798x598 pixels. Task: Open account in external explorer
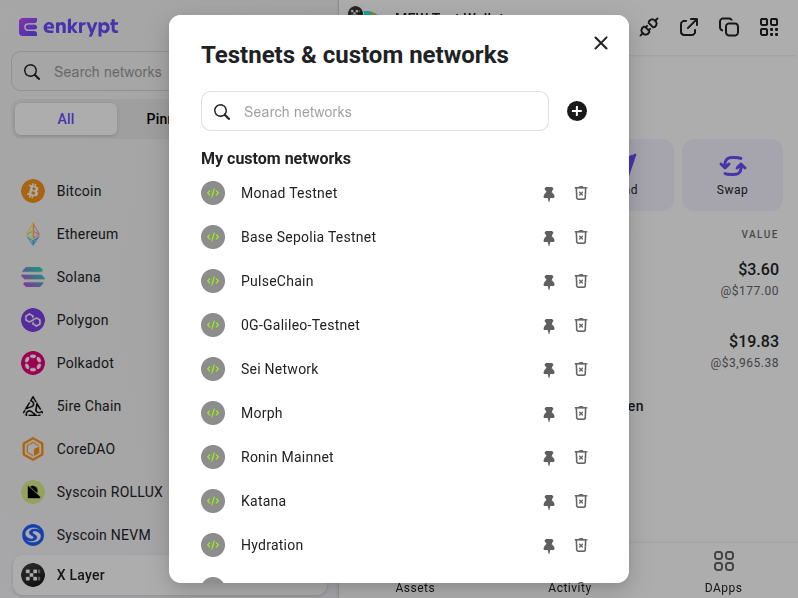click(689, 27)
